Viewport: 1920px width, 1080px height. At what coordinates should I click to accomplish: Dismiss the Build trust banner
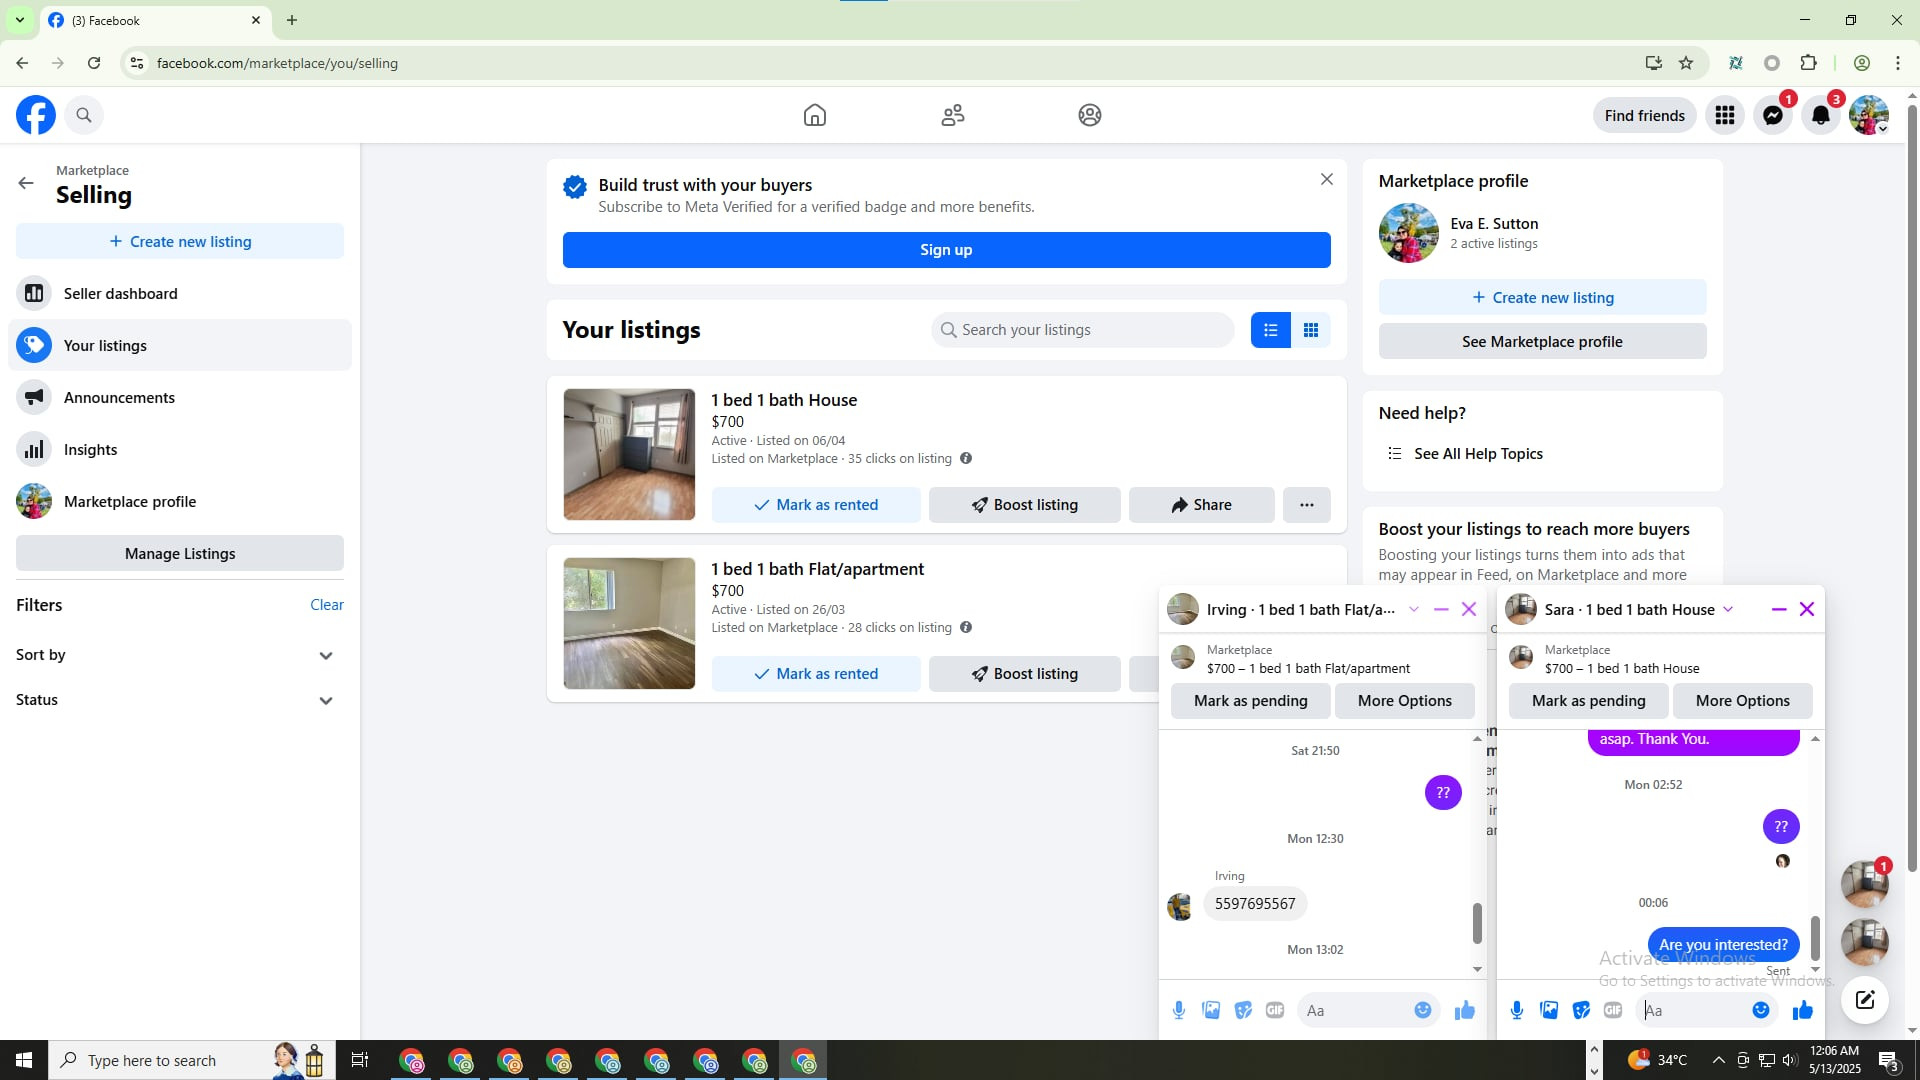tap(1327, 180)
